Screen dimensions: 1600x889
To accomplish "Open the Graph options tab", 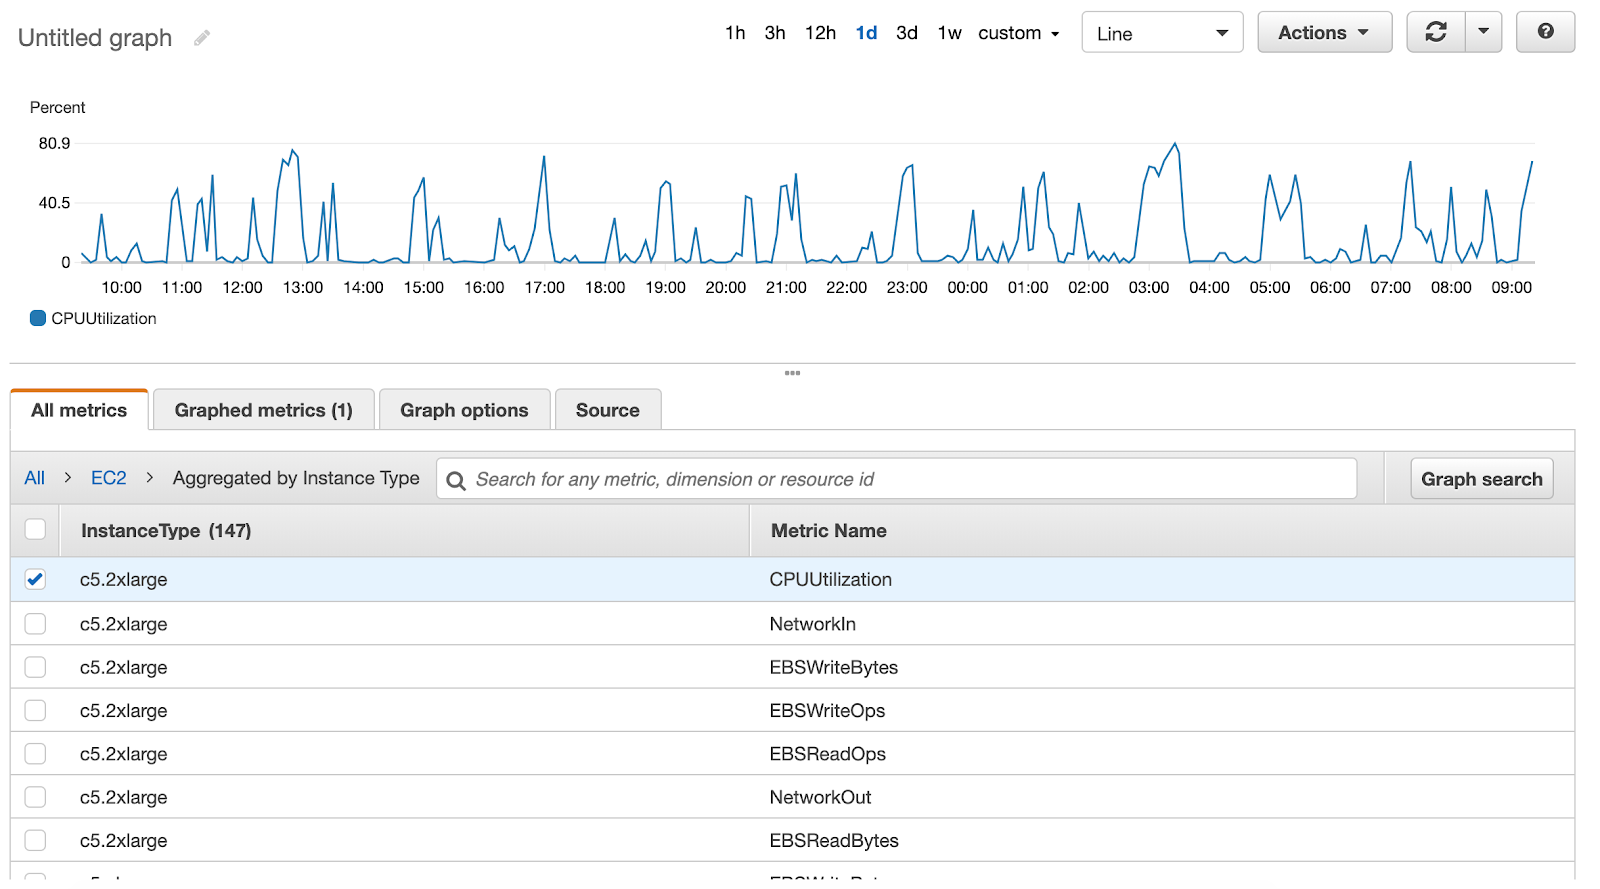I will pyautogui.click(x=464, y=410).
